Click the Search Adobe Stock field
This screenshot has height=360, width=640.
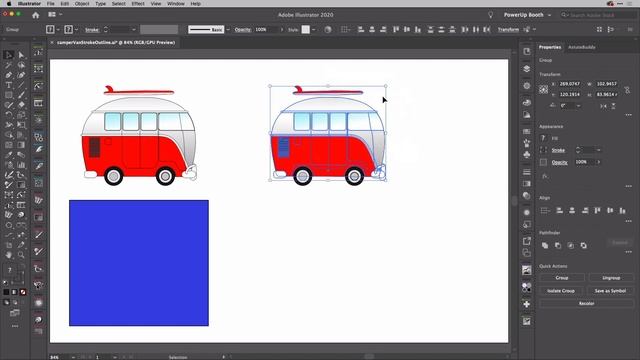[x=597, y=15]
